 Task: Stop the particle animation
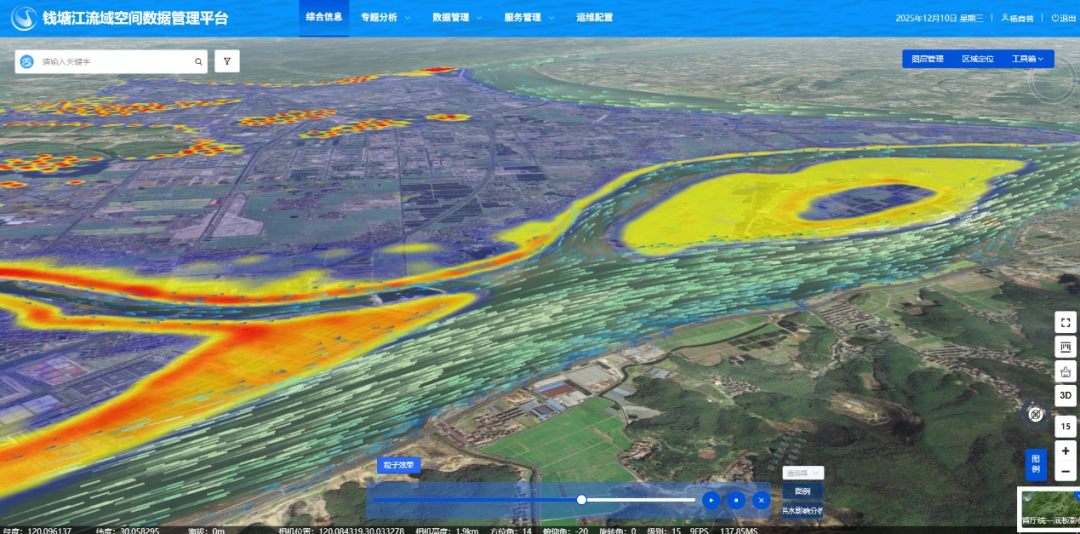pyautogui.click(x=736, y=500)
